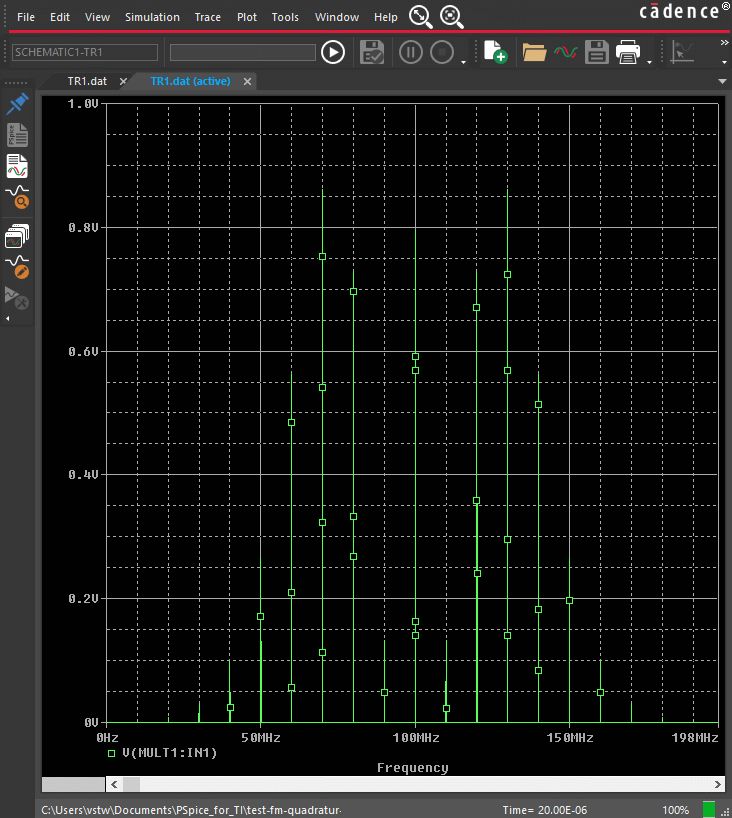Open the Simulation menu

point(152,17)
